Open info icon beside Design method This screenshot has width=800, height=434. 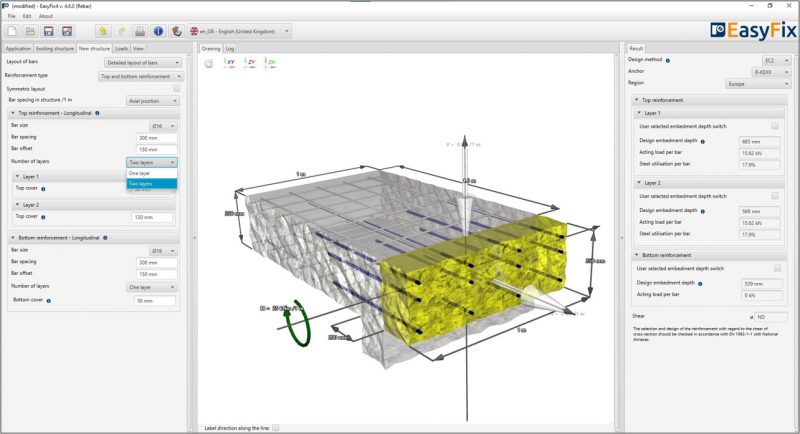(668, 61)
